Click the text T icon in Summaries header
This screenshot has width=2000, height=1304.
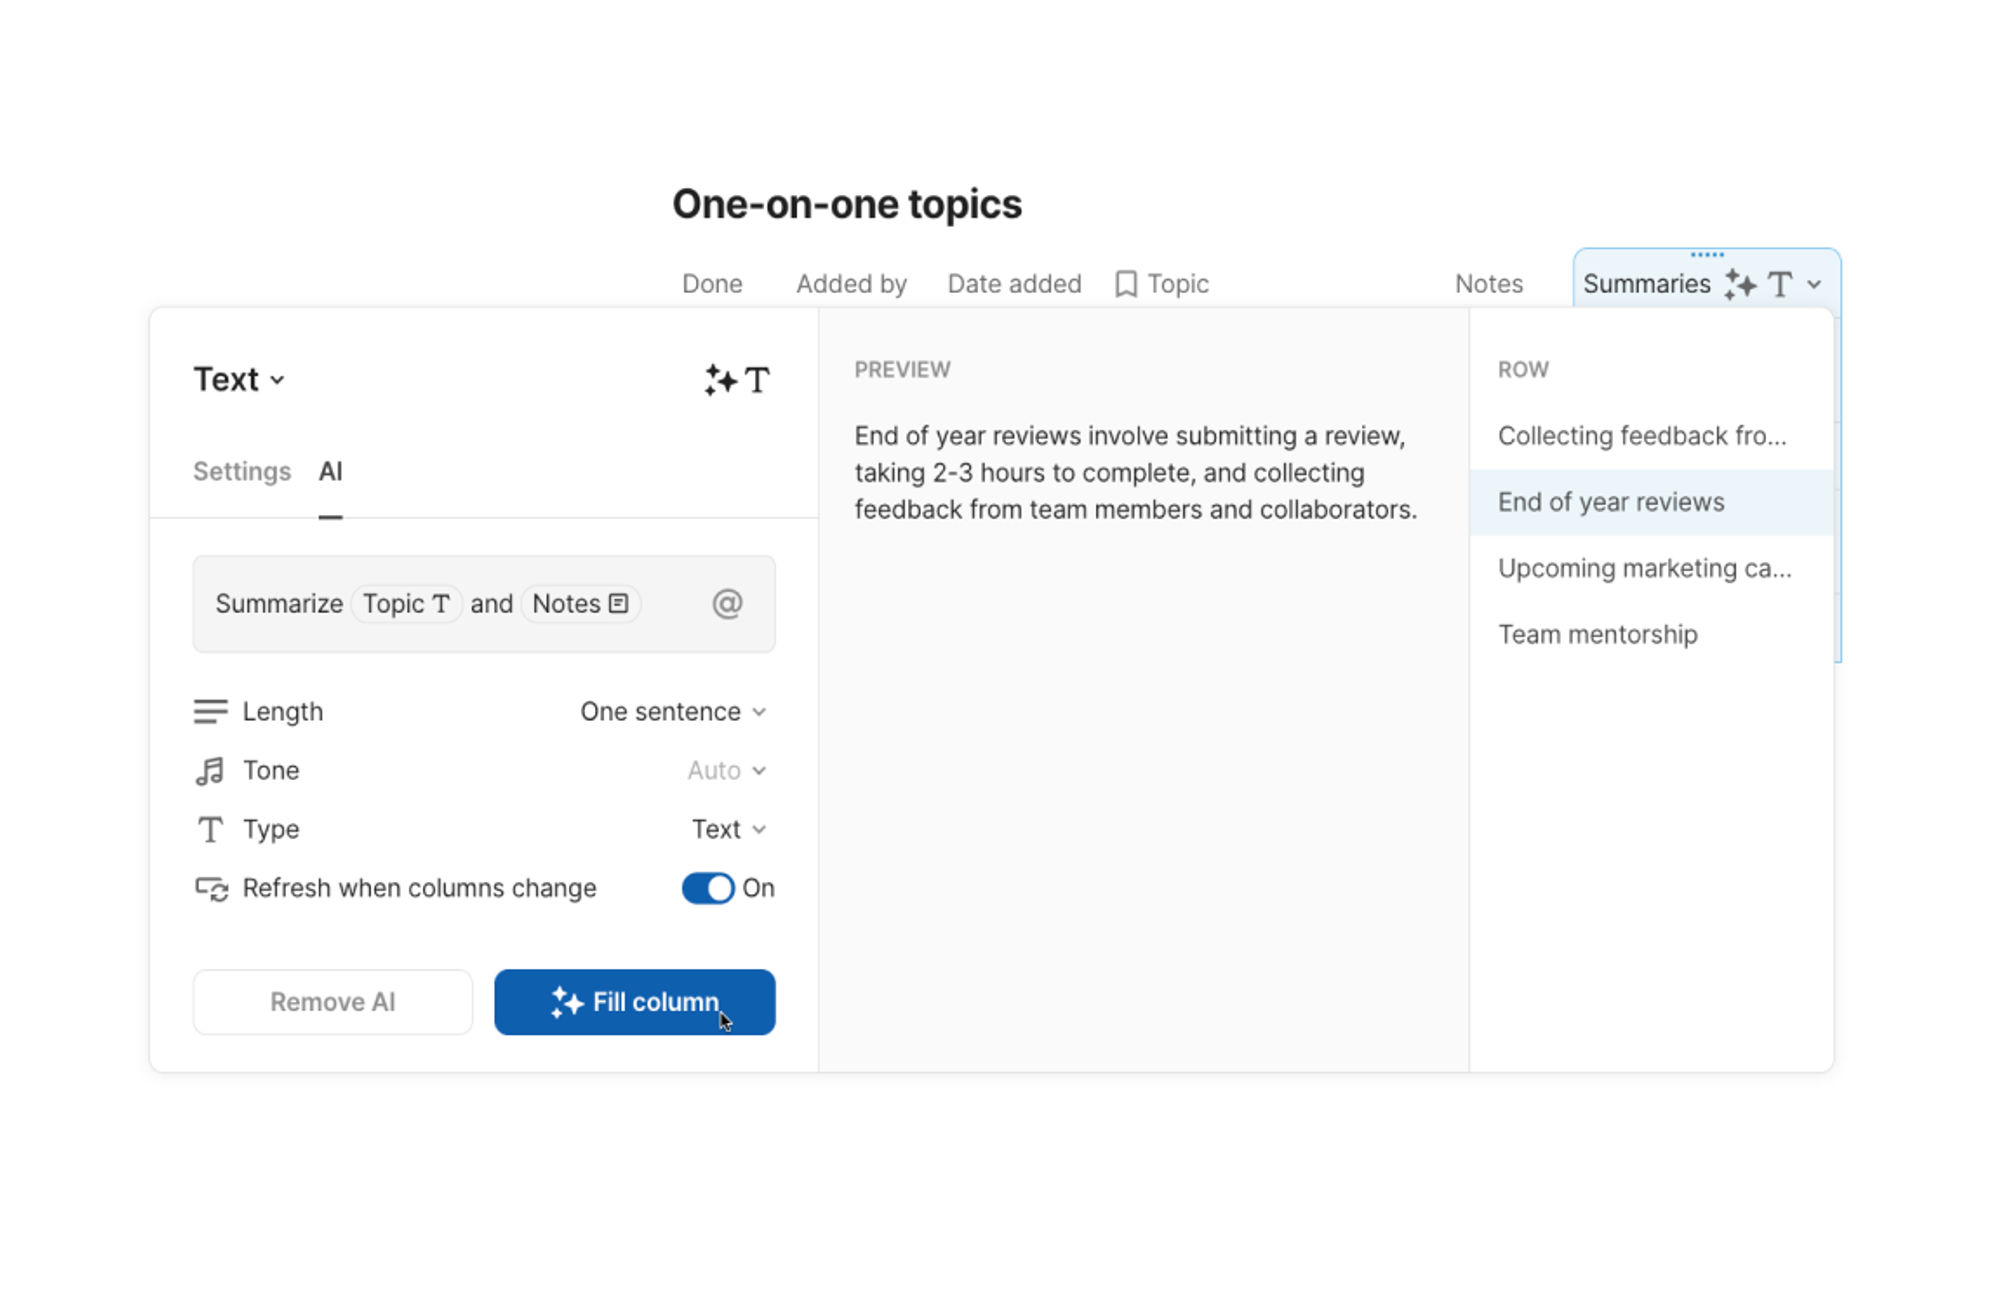[x=1780, y=285]
